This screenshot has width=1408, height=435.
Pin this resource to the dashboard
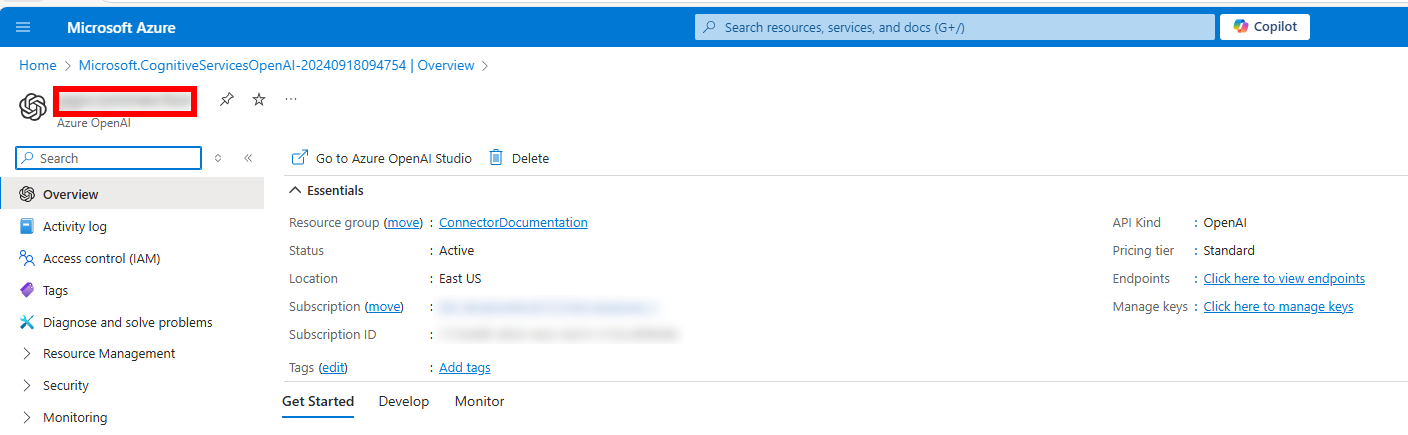[227, 99]
